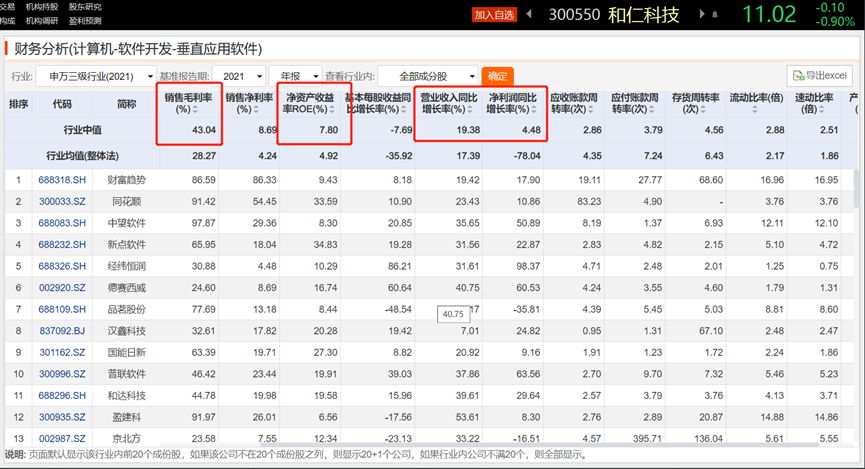The width and height of the screenshot is (865, 469).
Task: Click the 行业均值(整体法) row label
Action: (x=83, y=156)
